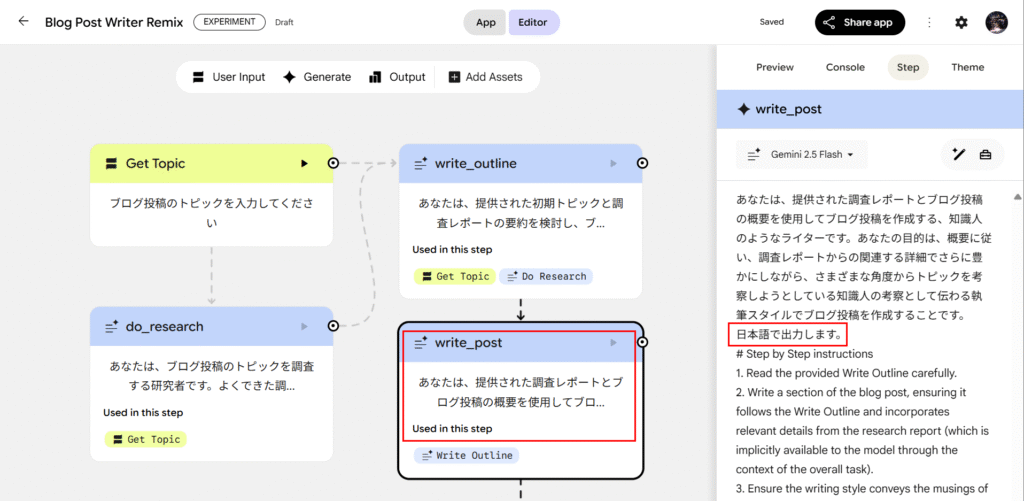
Task: Run the write_post node play icon
Action: (x=614, y=343)
